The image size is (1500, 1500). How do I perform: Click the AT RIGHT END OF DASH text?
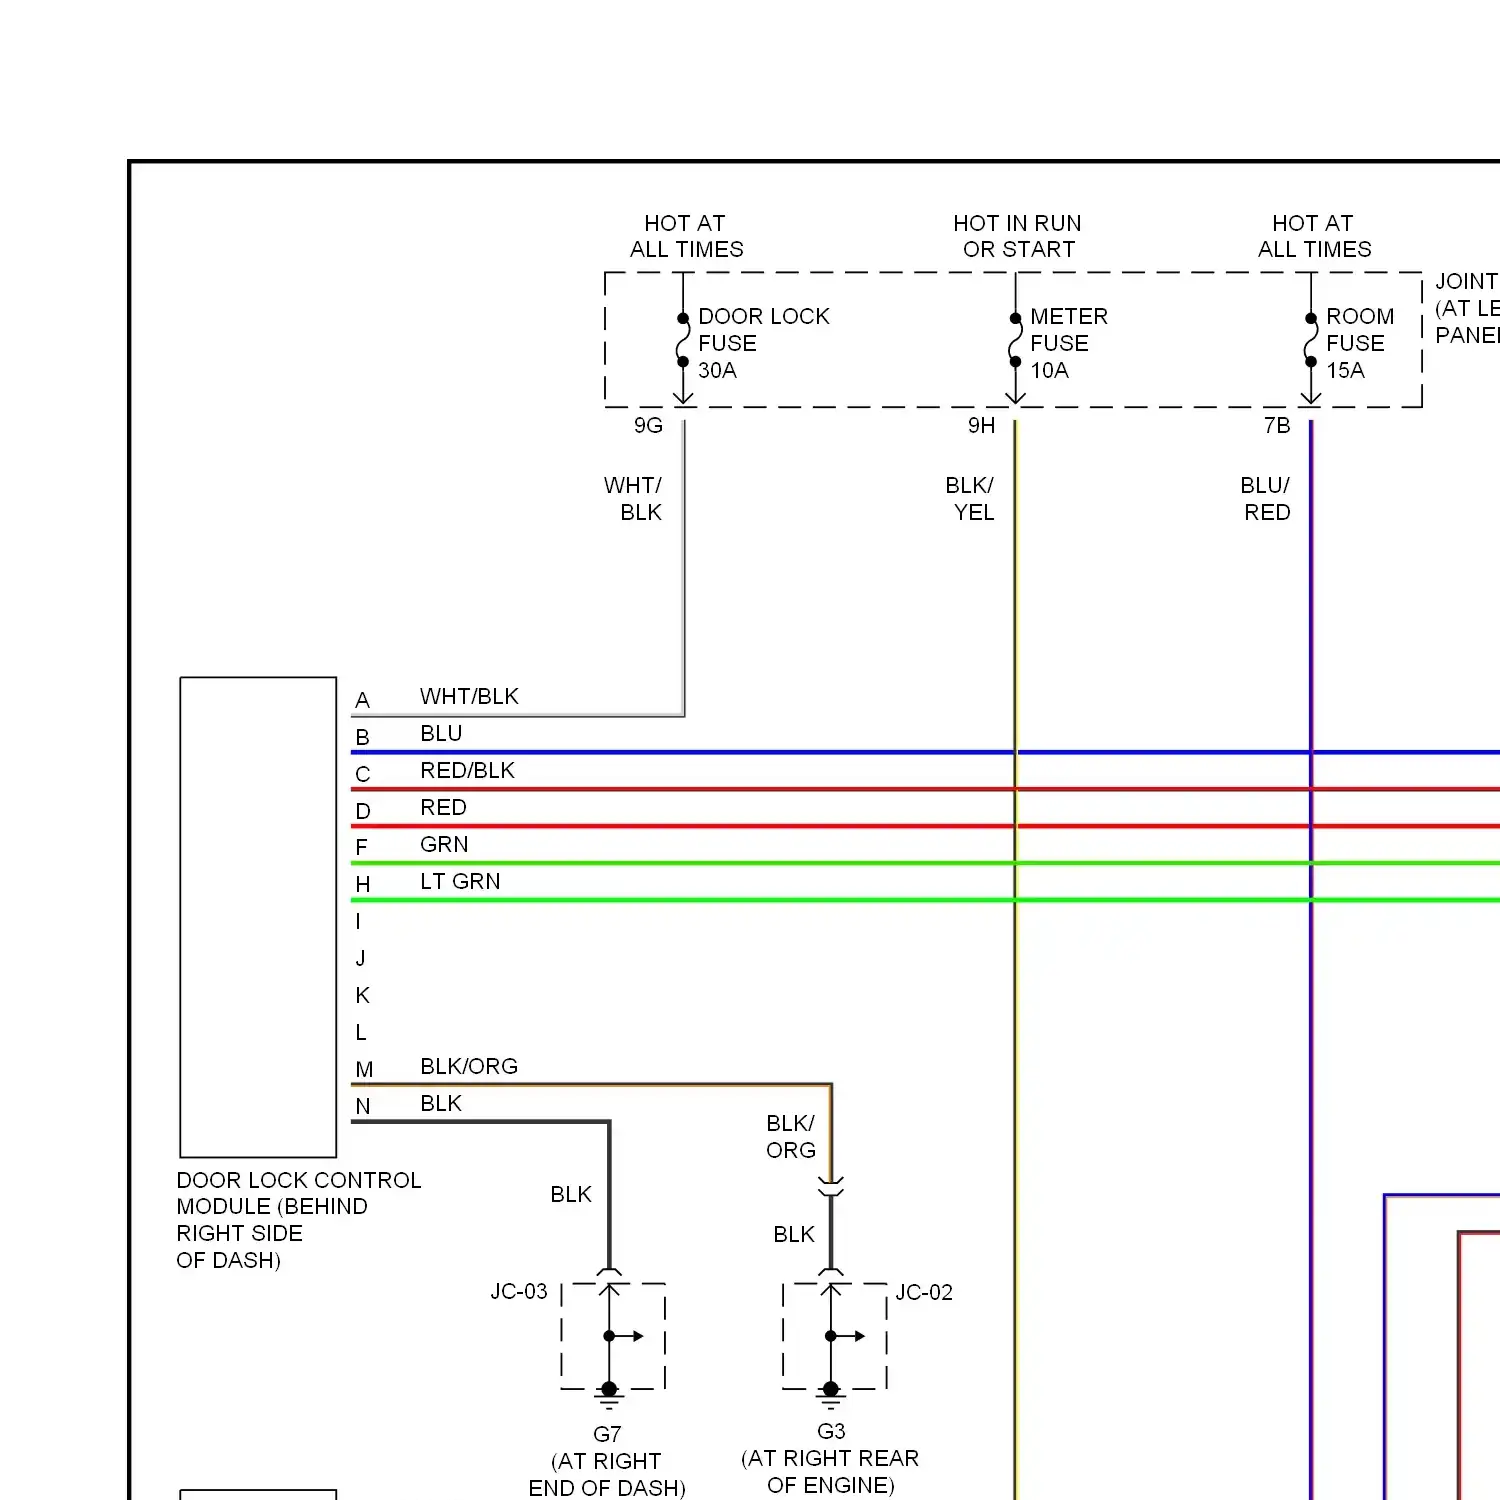607,1474
